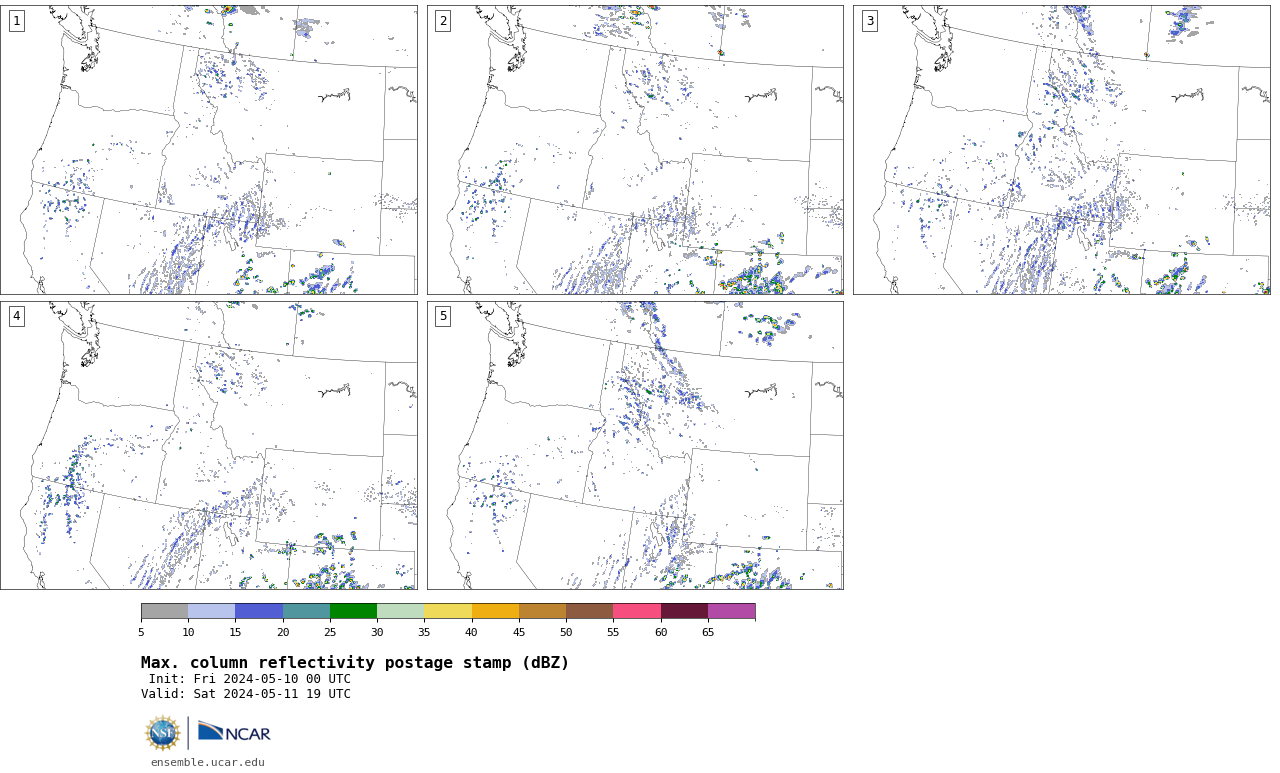Click the Valid: Sat 2024-05-11 19 UTC text

pos(246,694)
